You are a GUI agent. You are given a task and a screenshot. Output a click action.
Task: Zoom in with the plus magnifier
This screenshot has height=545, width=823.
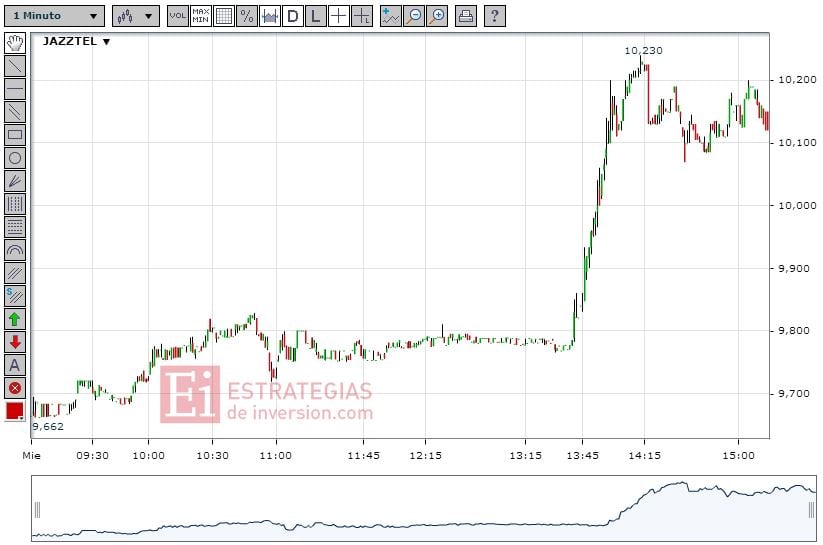click(x=437, y=16)
